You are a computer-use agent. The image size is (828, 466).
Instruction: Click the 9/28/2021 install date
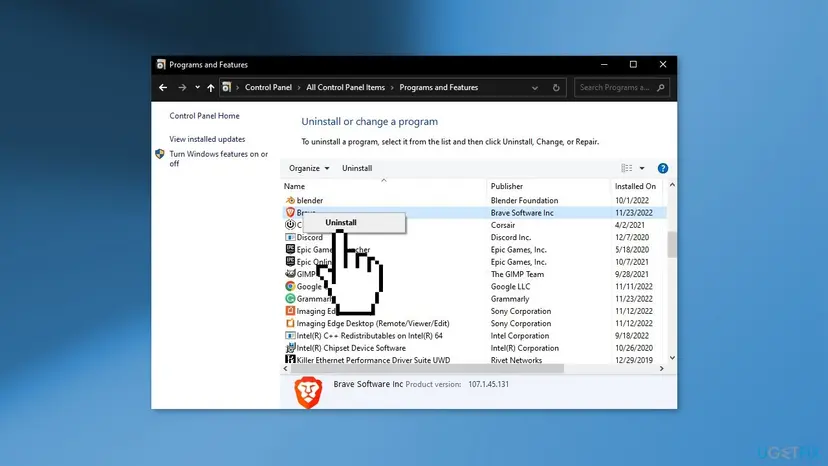(x=632, y=274)
